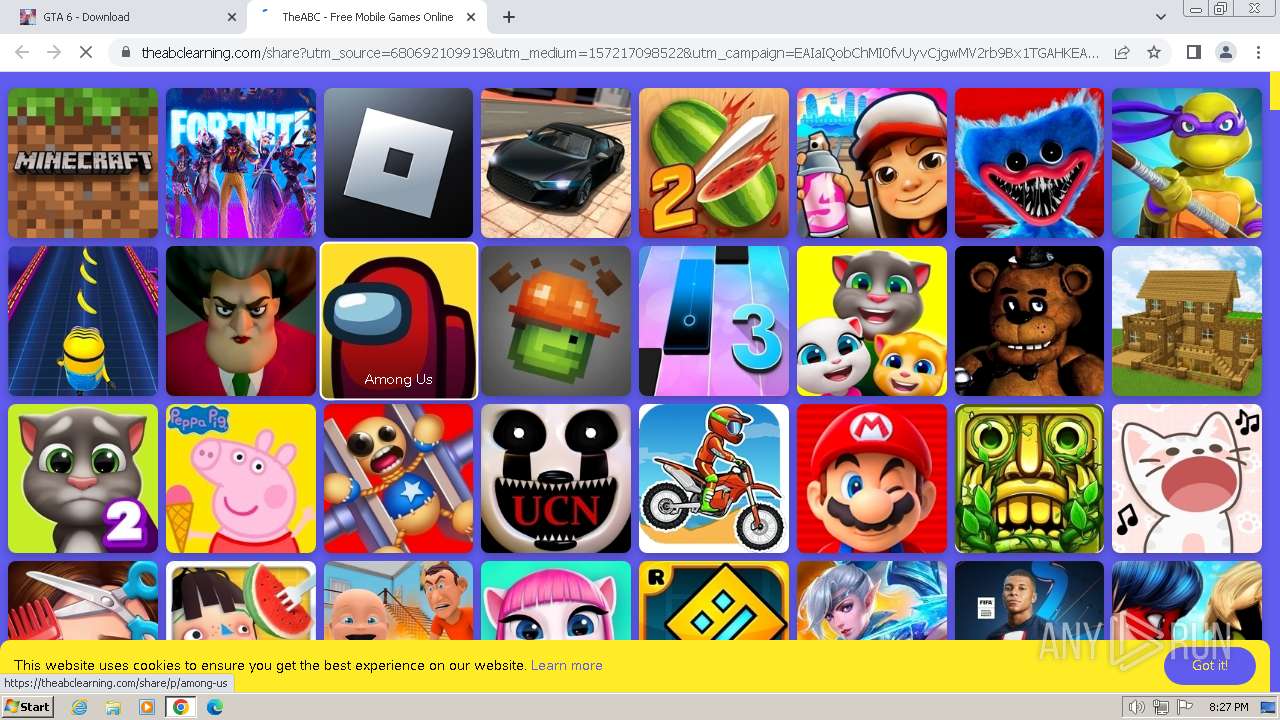Open the FIFA soccer game tile

pos(1029,600)
